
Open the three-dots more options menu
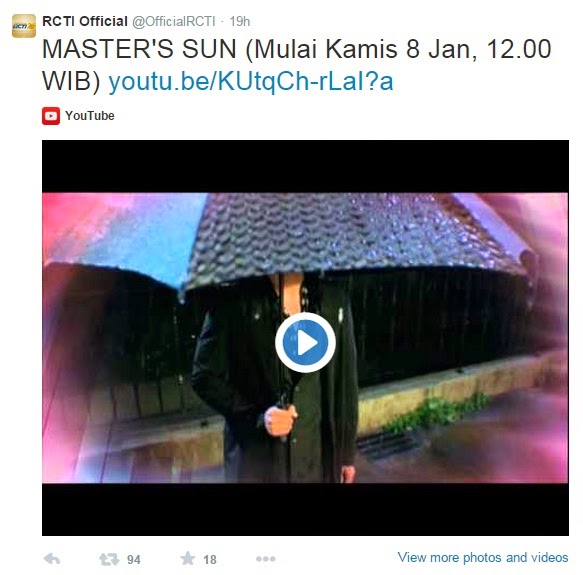pos(265,559)
